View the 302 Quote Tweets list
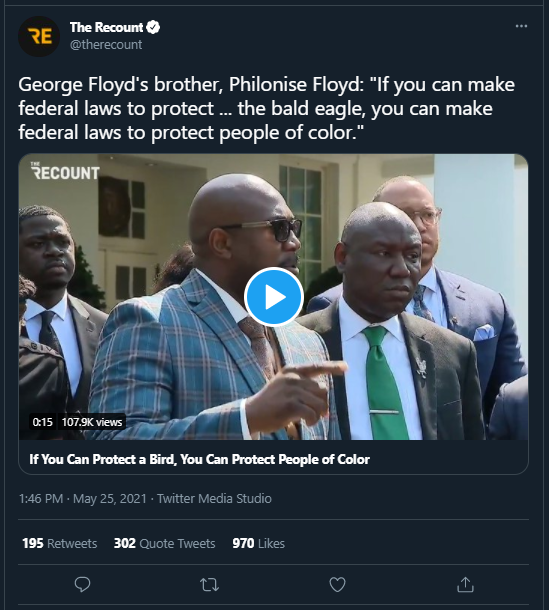 (x=164, y=543)
